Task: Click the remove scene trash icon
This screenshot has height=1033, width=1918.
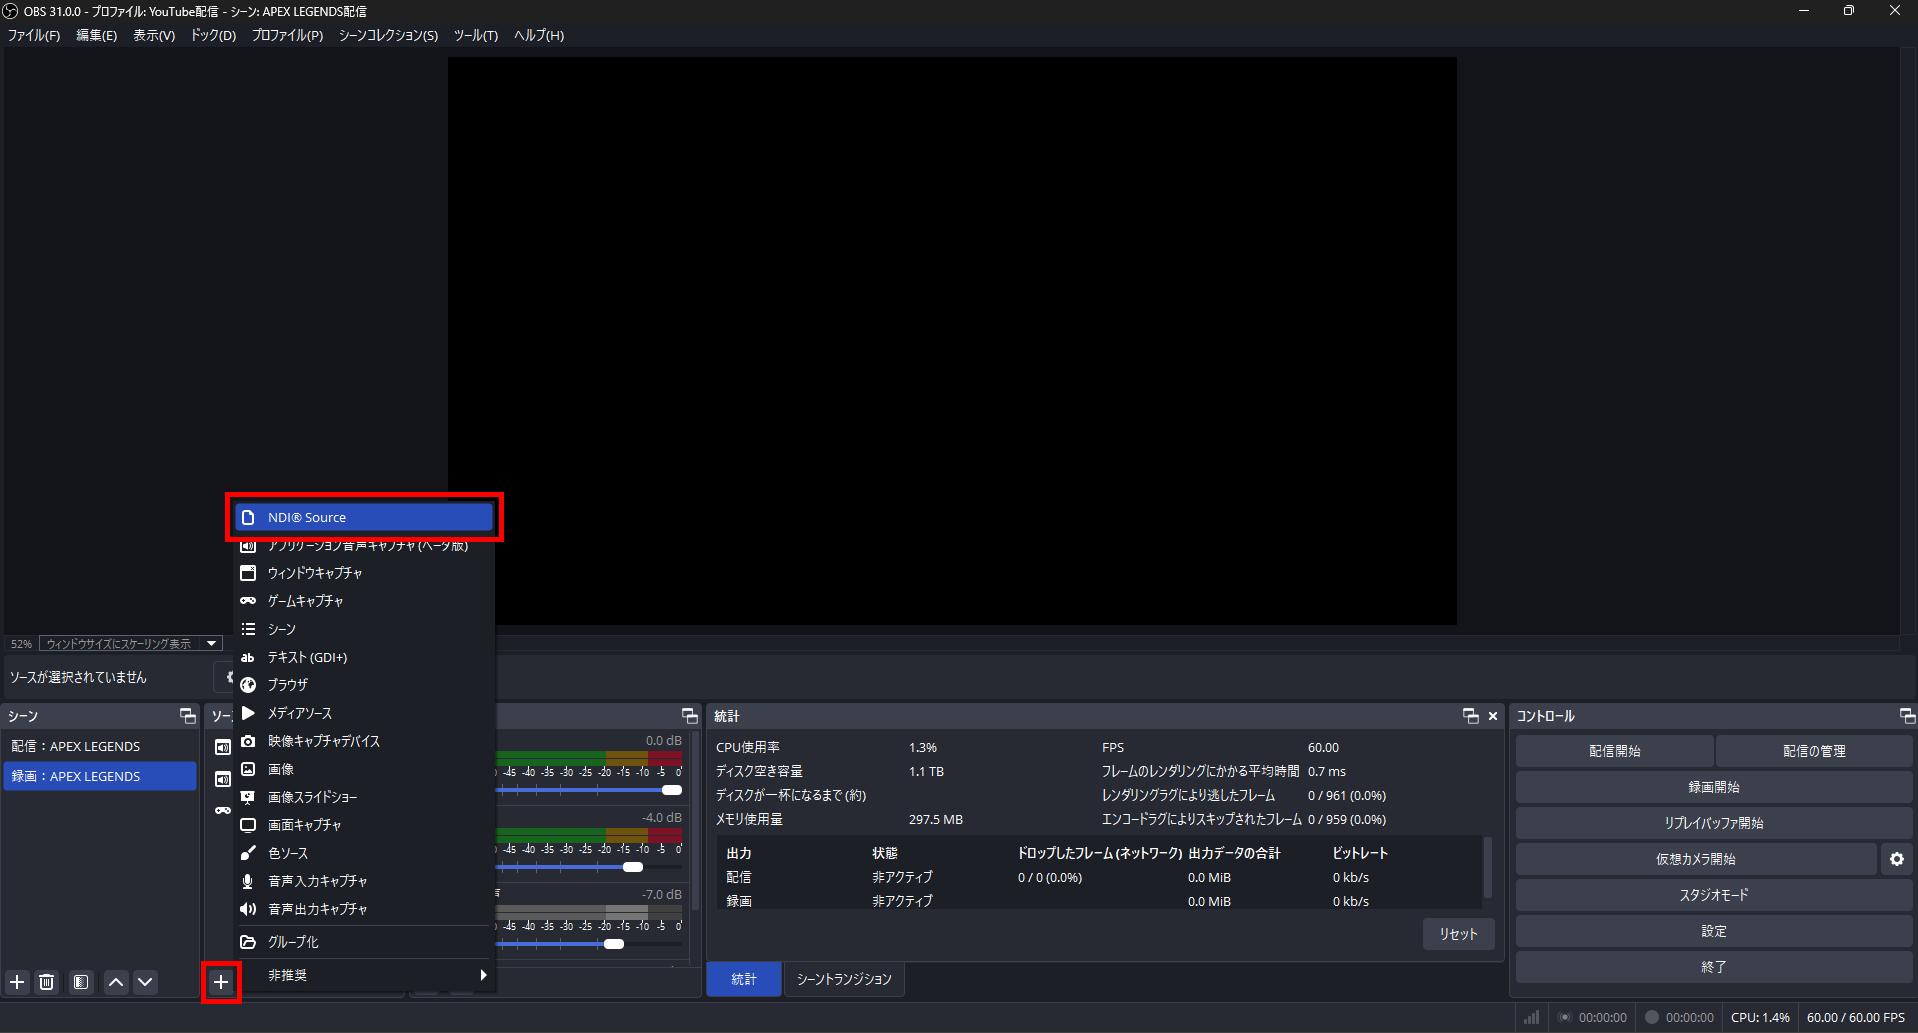Action: [x=46, y=982]
